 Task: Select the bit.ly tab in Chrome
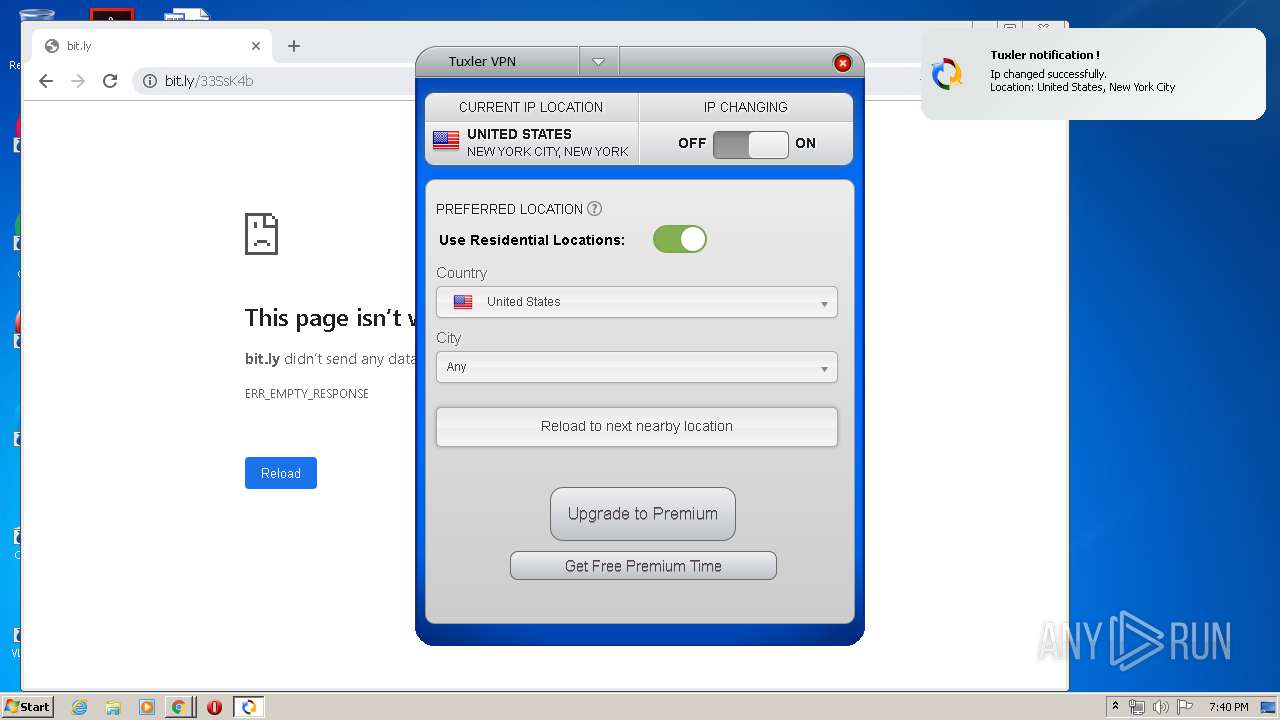coord(152,46)
